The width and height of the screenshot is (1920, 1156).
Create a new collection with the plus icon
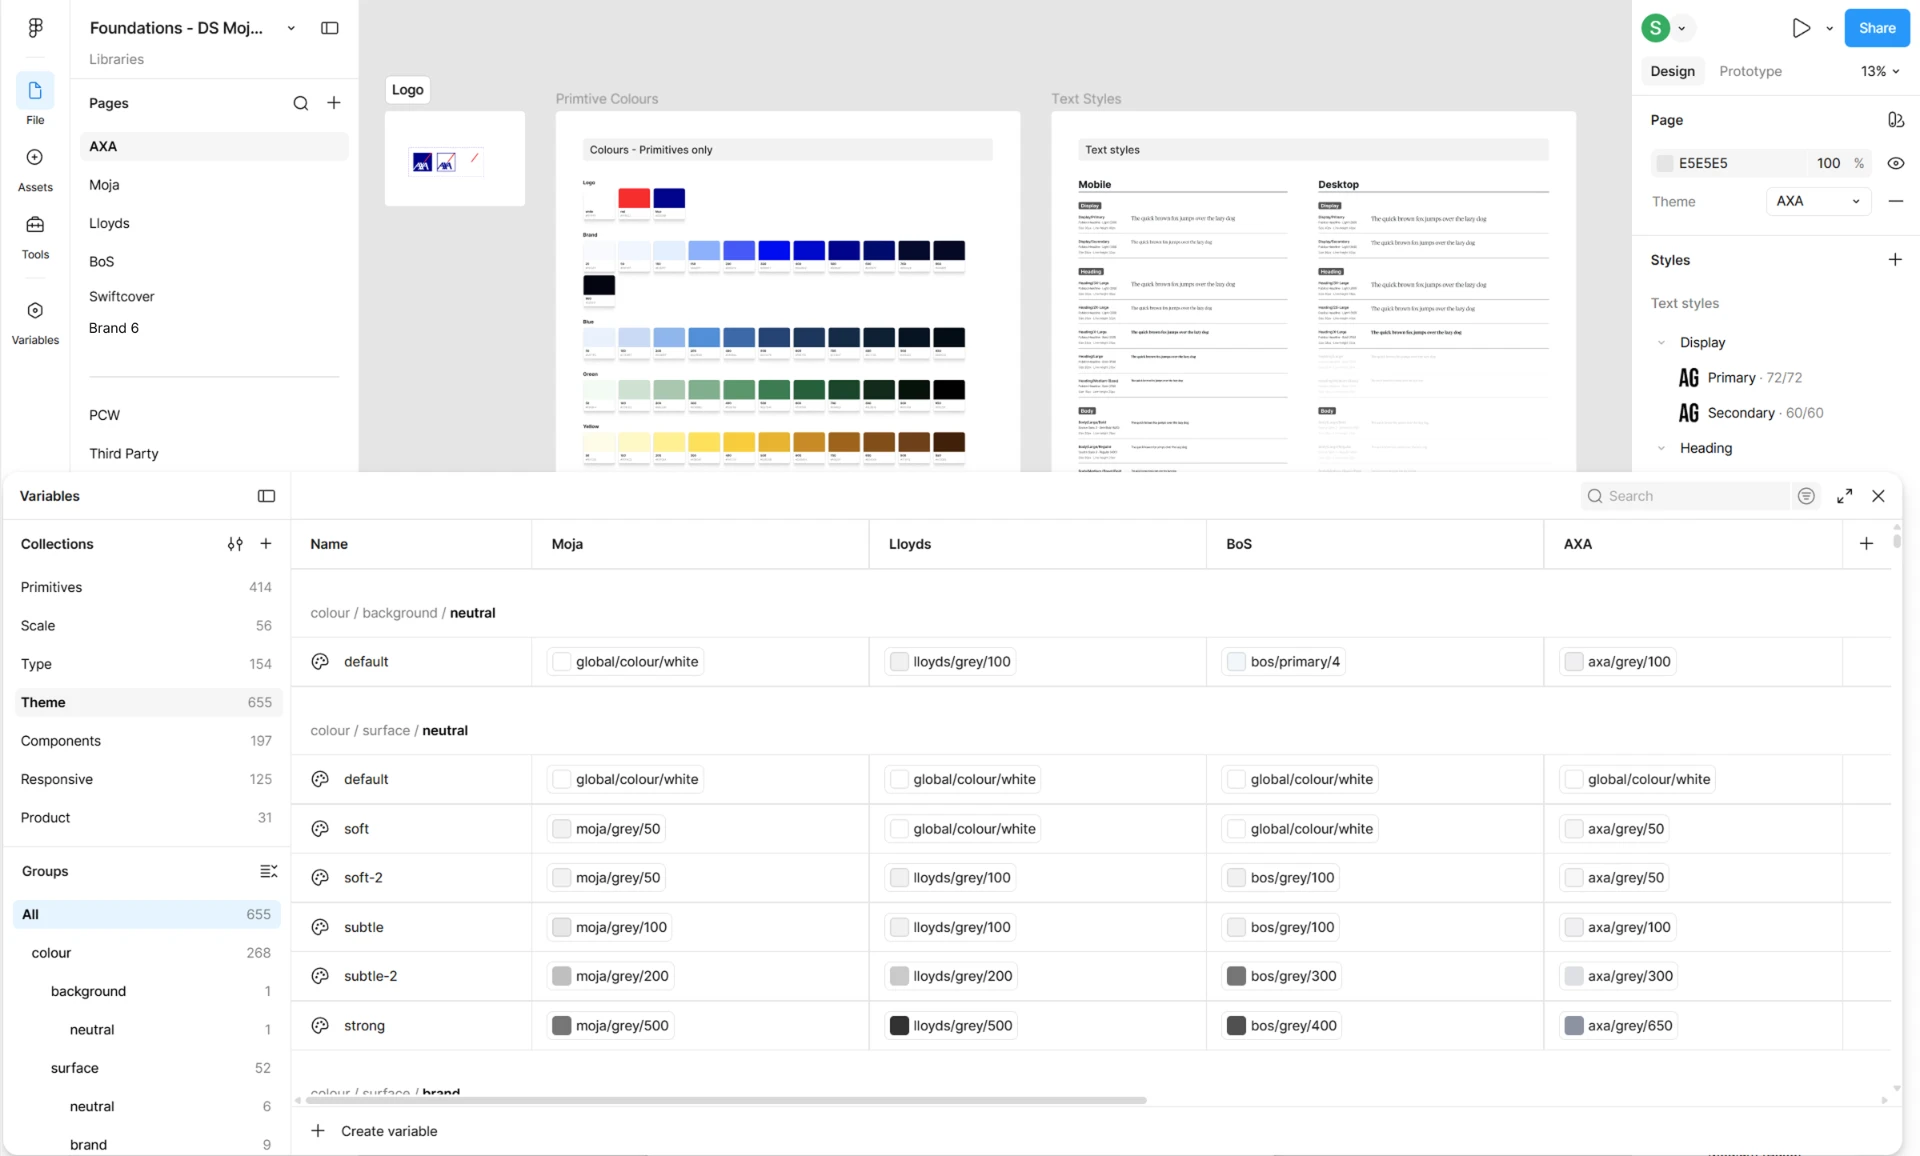(266, 544)
